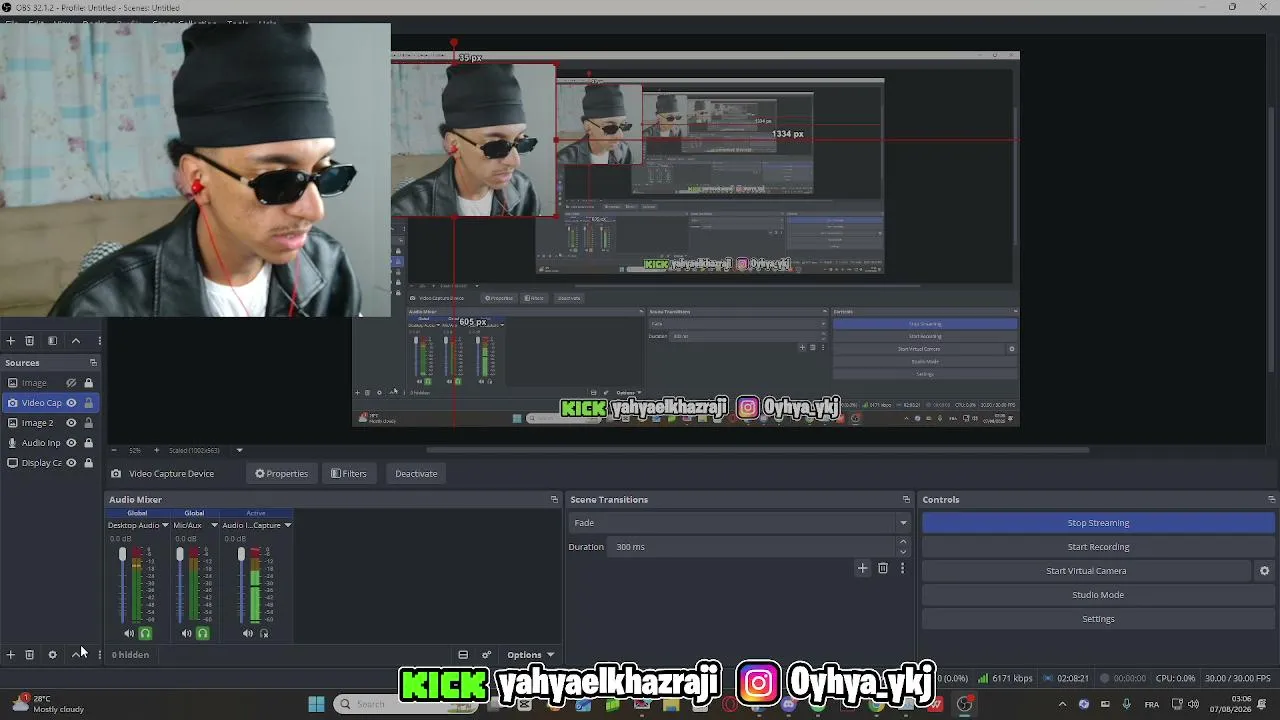Add a new scene with the plus icon above Sources
Screen dimensions: 1280x720
pyautogui.click(x=11, y=341)
